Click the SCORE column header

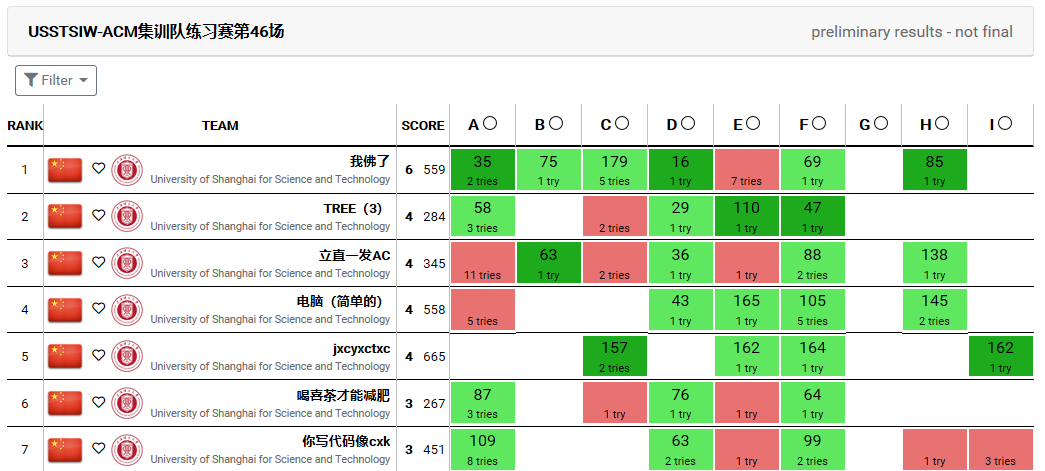(423, 126)
